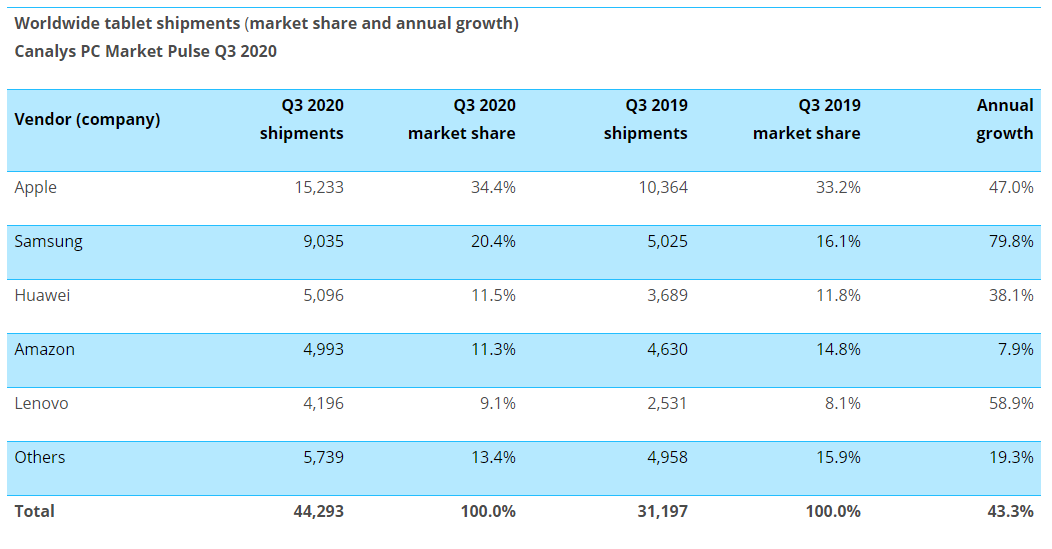Click the "Q3 2020 market share" column header

click(462, 119)
